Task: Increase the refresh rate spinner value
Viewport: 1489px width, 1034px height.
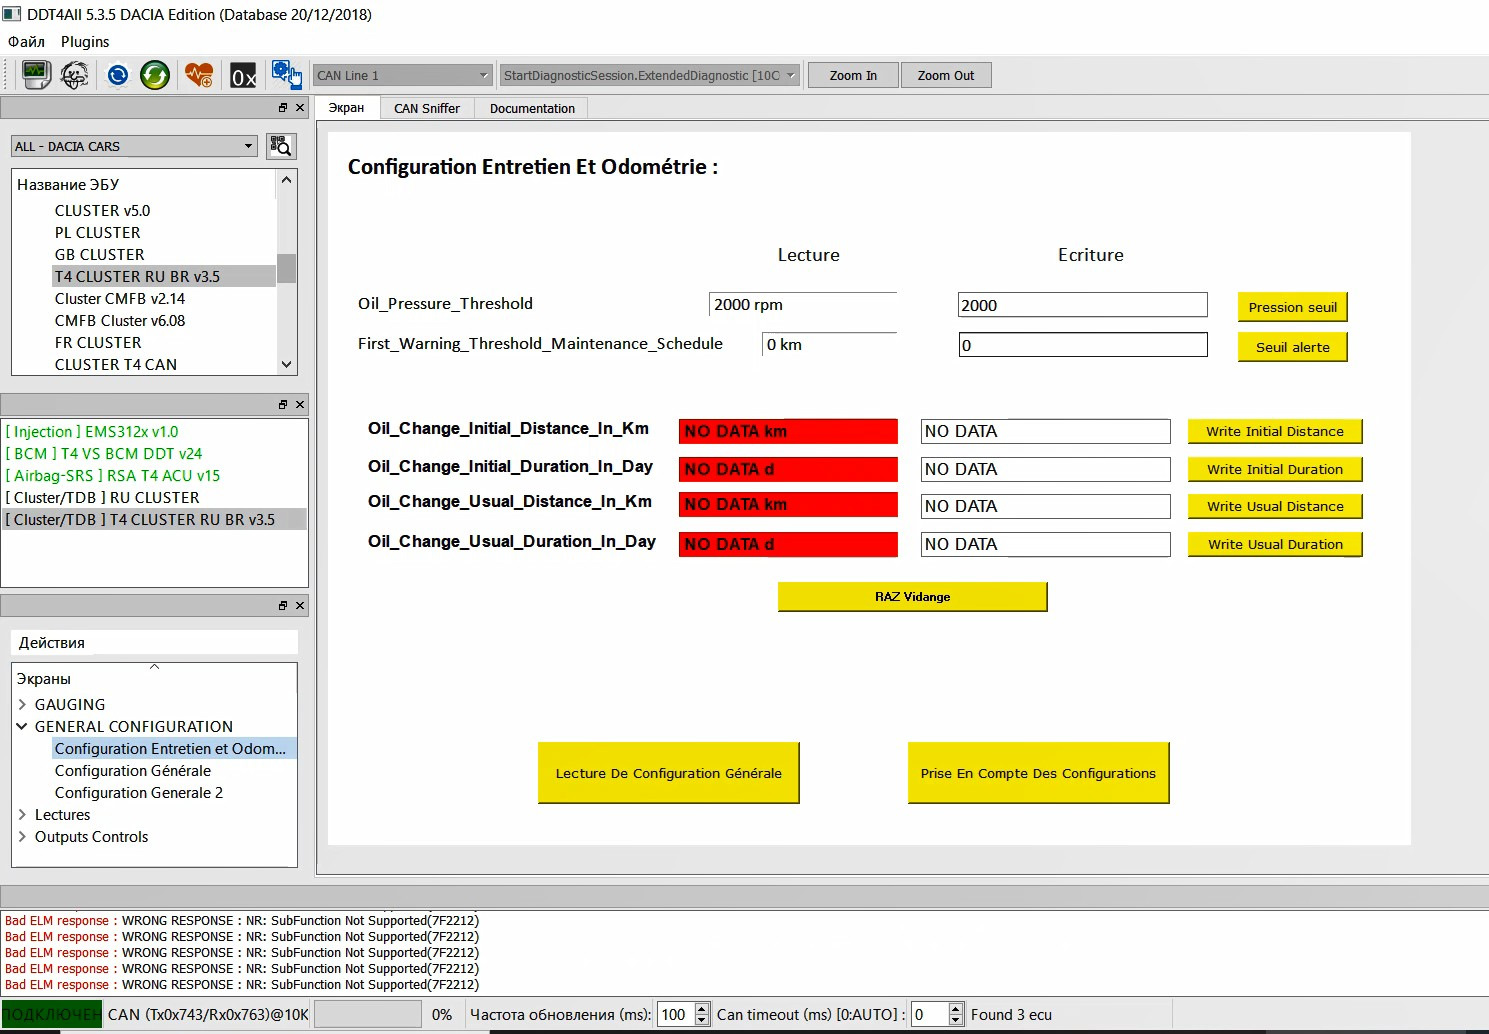Action: click(702, 1009)
